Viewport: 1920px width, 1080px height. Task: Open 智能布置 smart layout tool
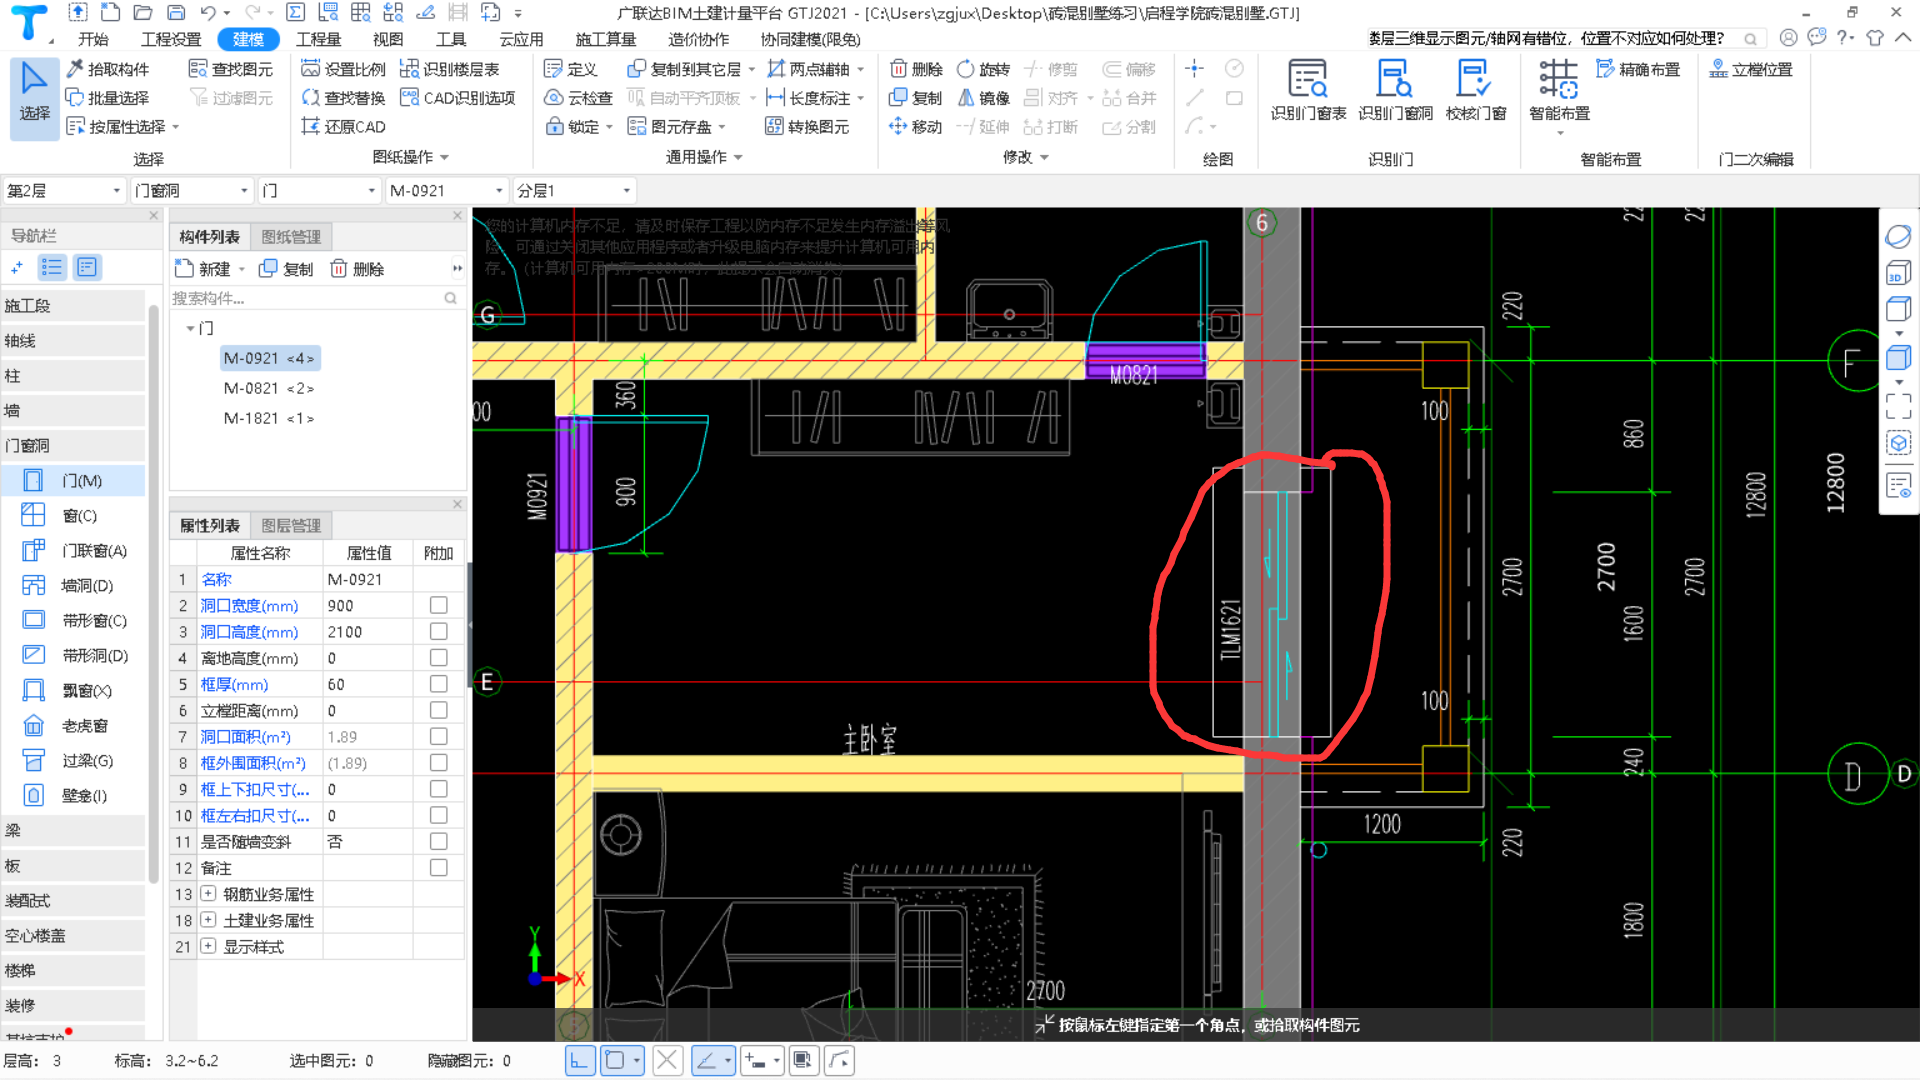(x=1559, y=90)
